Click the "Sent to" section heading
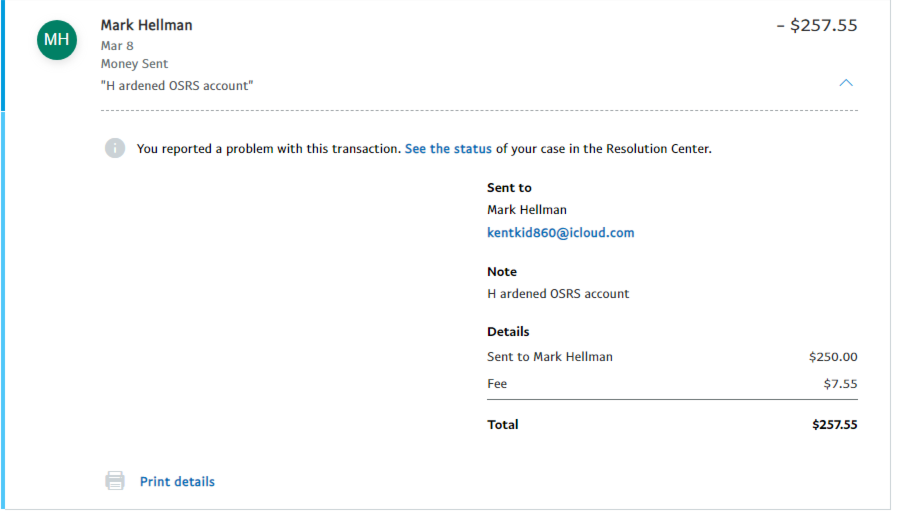Image resolution: width=913 pixels, height=525 pixels. coord(509,188)
